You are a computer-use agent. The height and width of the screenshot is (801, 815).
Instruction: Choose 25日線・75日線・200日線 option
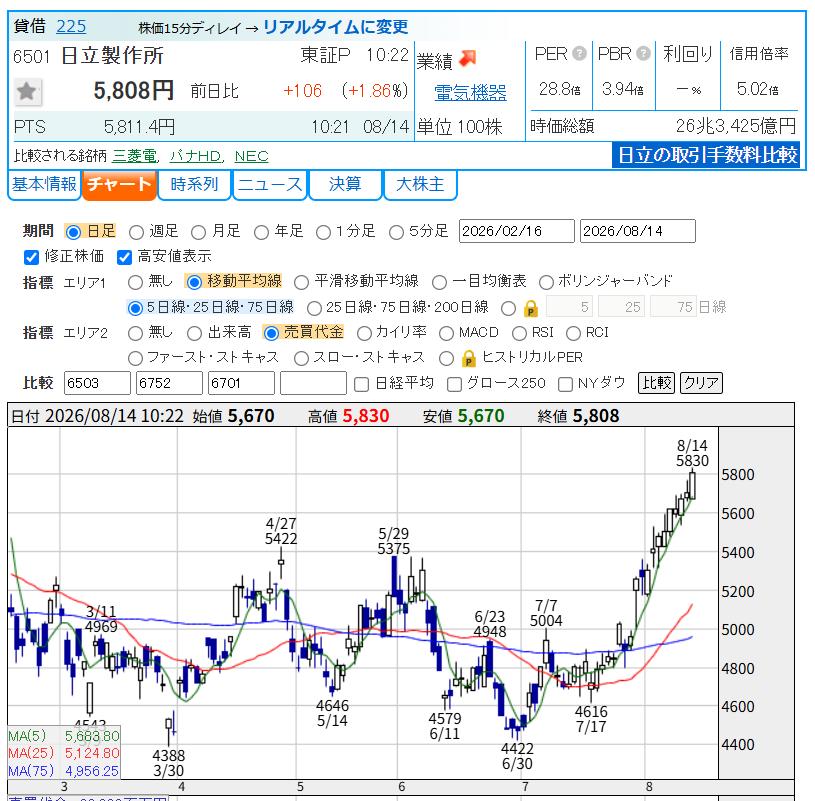314,308
